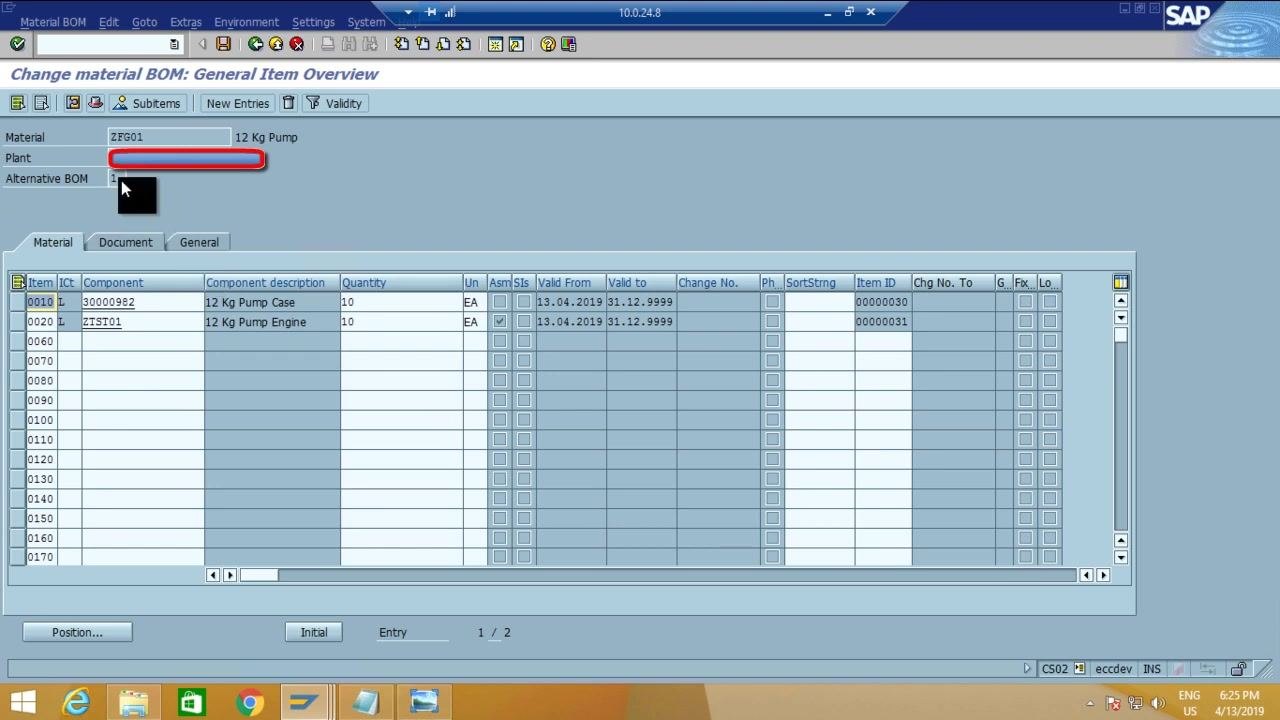Click the table select-all corner icon
The width and height of the screenshot is (1280, 720).
click(x=18, y=283)
